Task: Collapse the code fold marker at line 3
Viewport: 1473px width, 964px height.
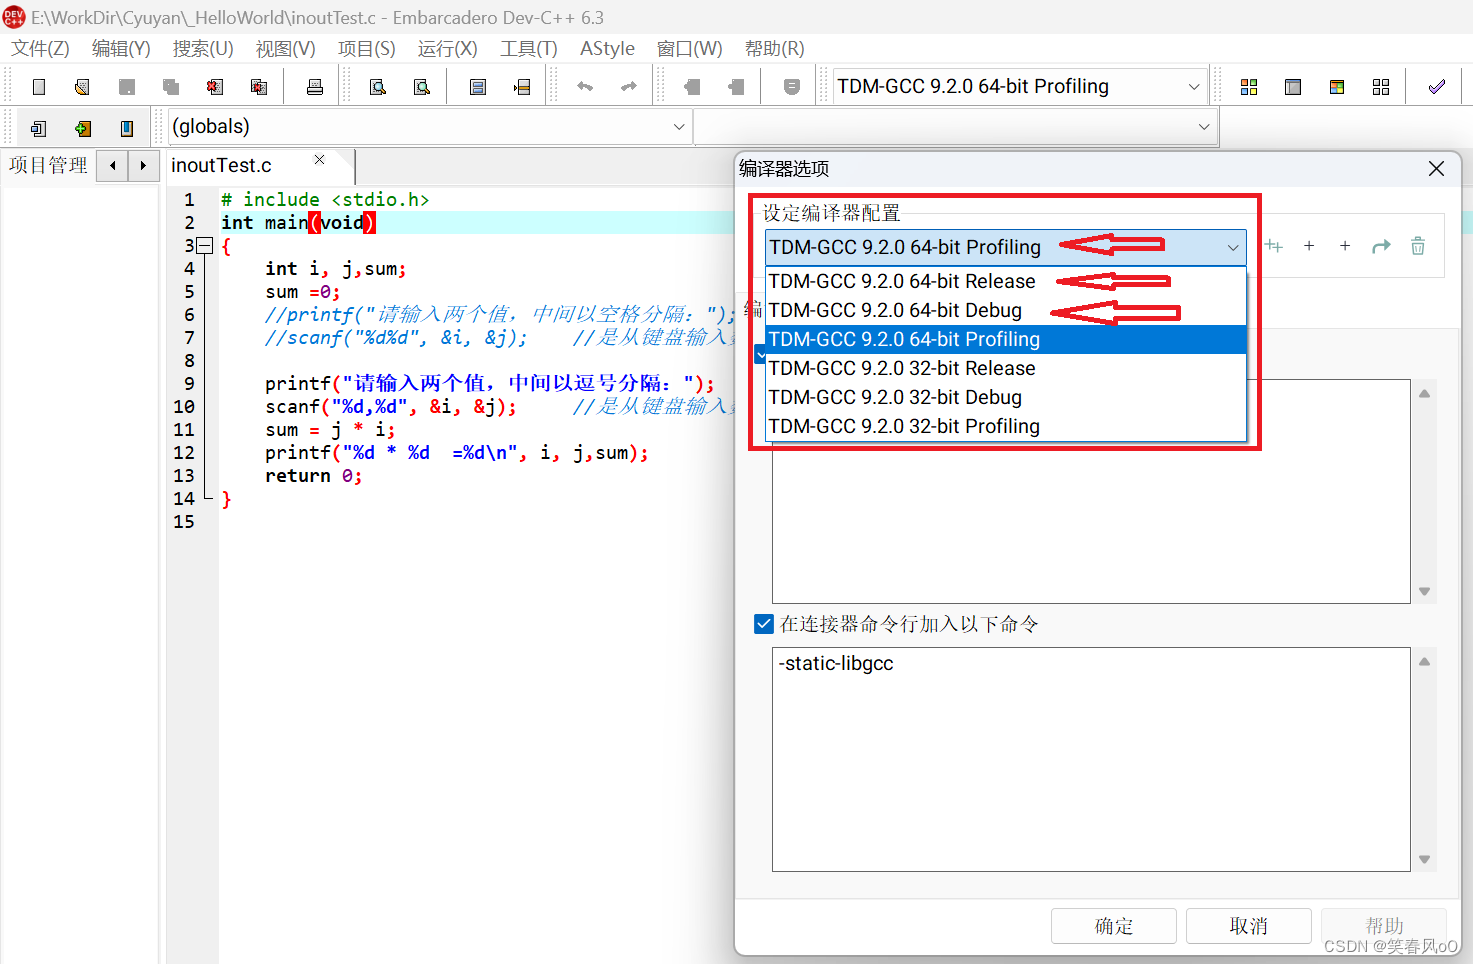Action: tap(204, 245)
